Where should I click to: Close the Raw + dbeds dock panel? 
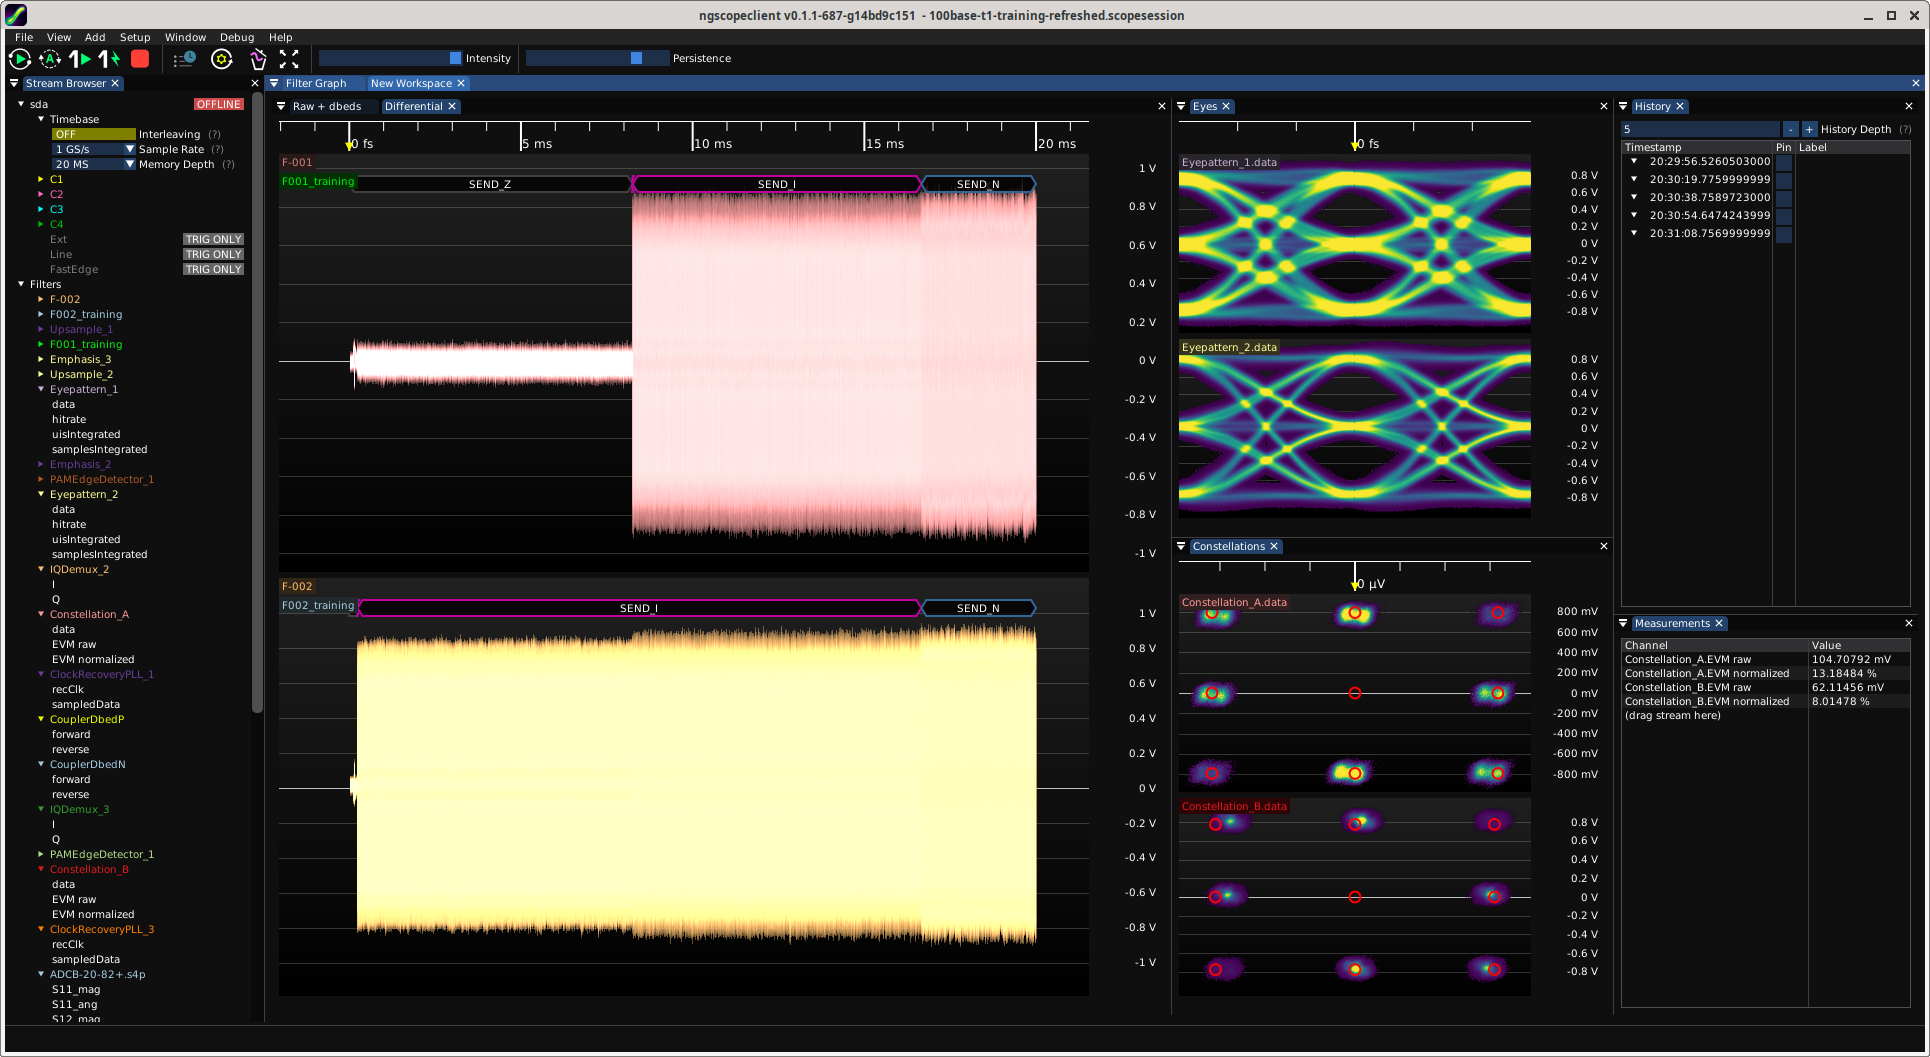(x=1161, y=106)
